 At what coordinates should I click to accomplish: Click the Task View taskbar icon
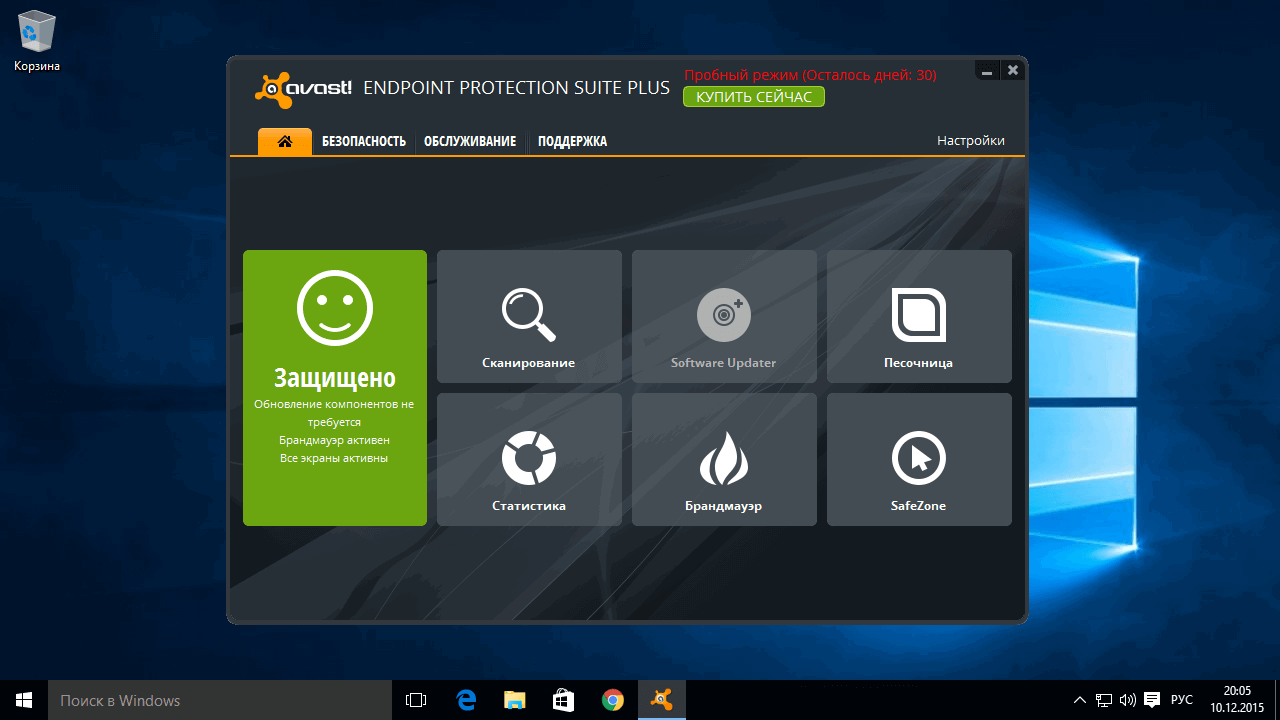(417, 700)
